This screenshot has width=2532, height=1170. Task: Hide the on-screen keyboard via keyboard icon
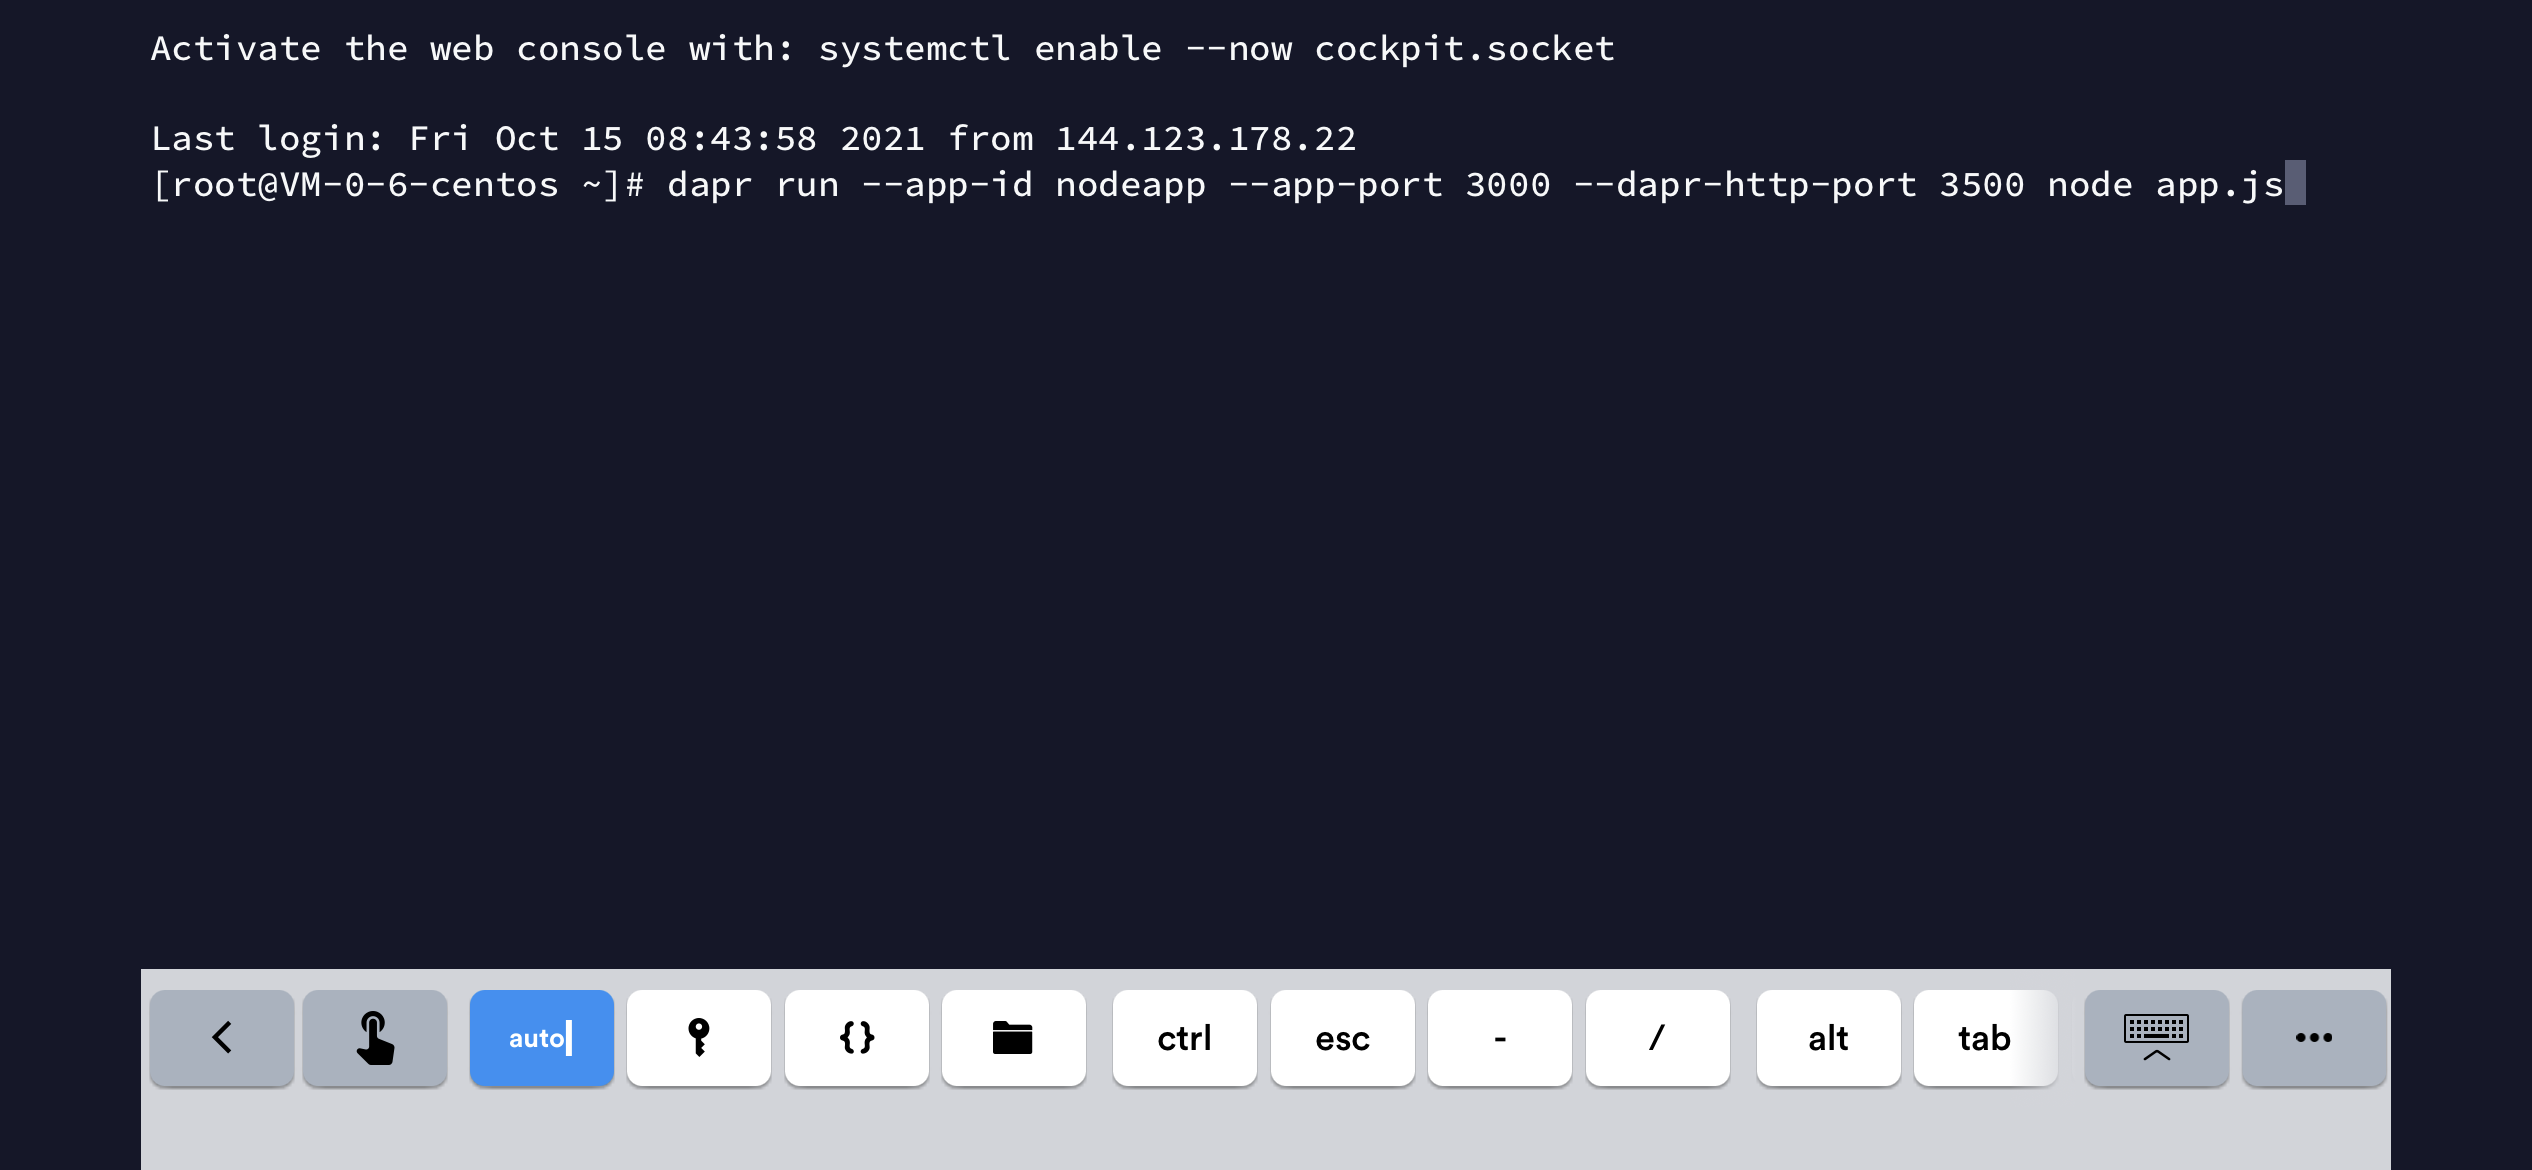(2156, 1037)
